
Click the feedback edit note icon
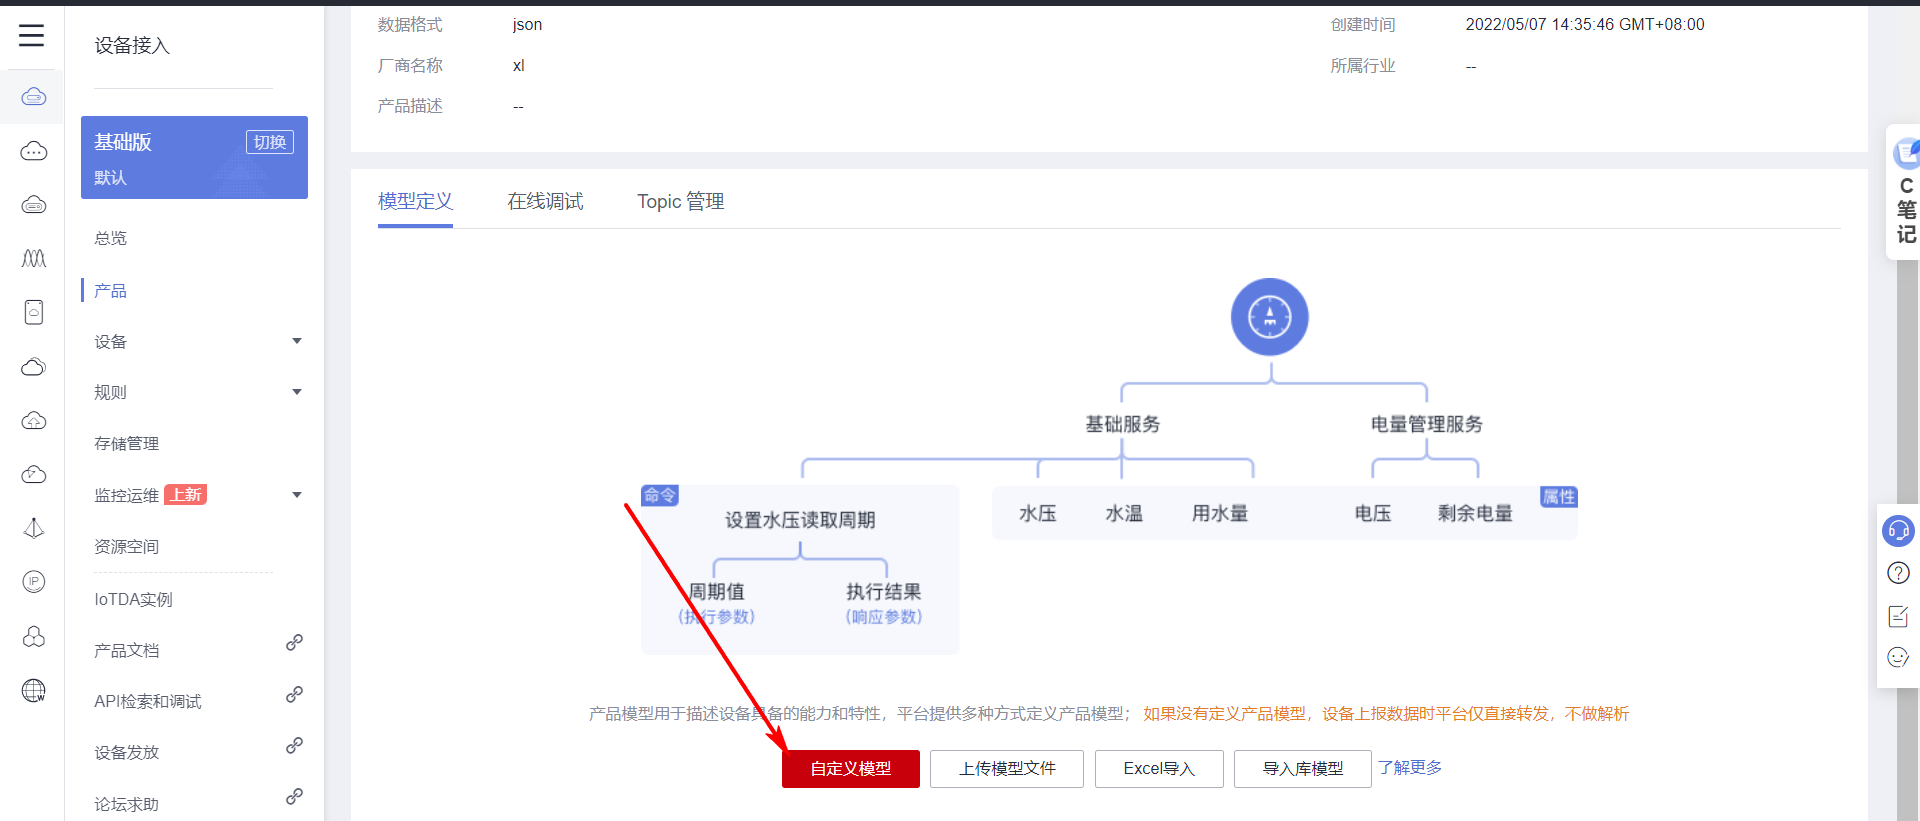pyautogui.click(x=1898, y=616)
